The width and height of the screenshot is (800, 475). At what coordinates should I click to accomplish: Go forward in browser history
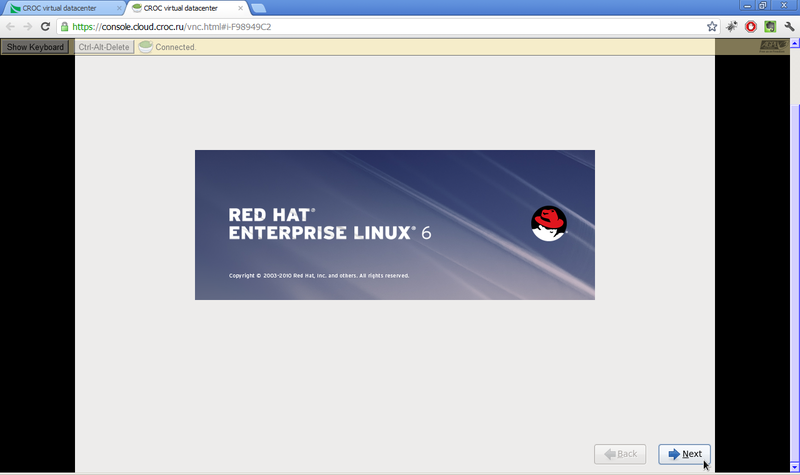coord(28,27)
